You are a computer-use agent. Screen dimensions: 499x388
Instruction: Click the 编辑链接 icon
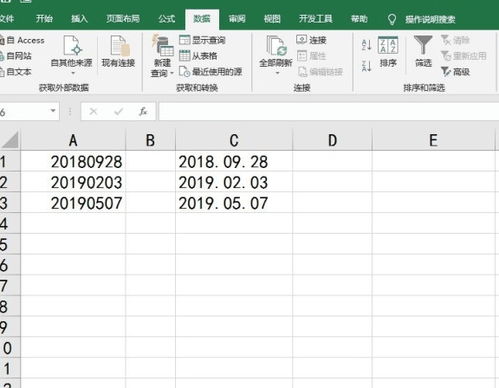(302, 71)
